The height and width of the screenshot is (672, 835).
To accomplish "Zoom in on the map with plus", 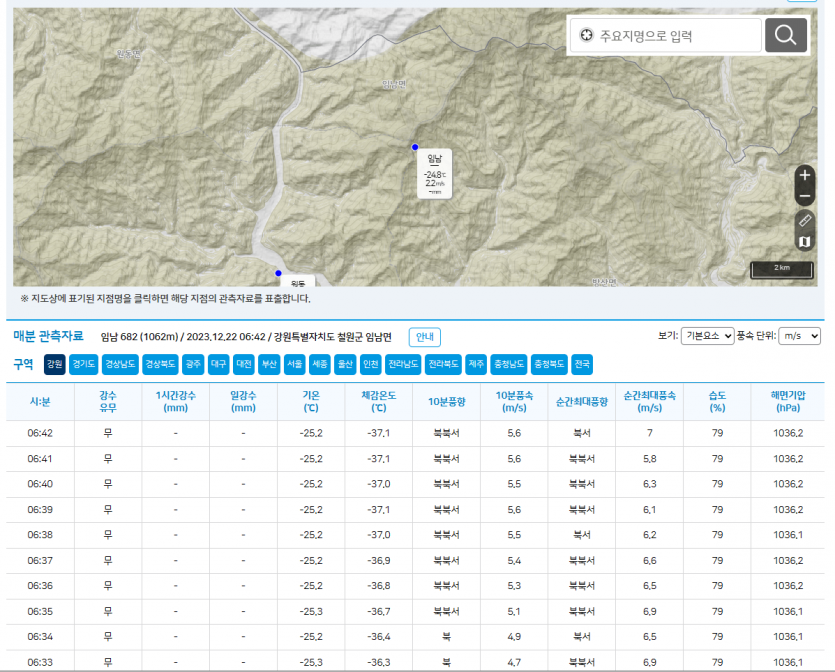I will pyautogui.click(x=805, y=174).
